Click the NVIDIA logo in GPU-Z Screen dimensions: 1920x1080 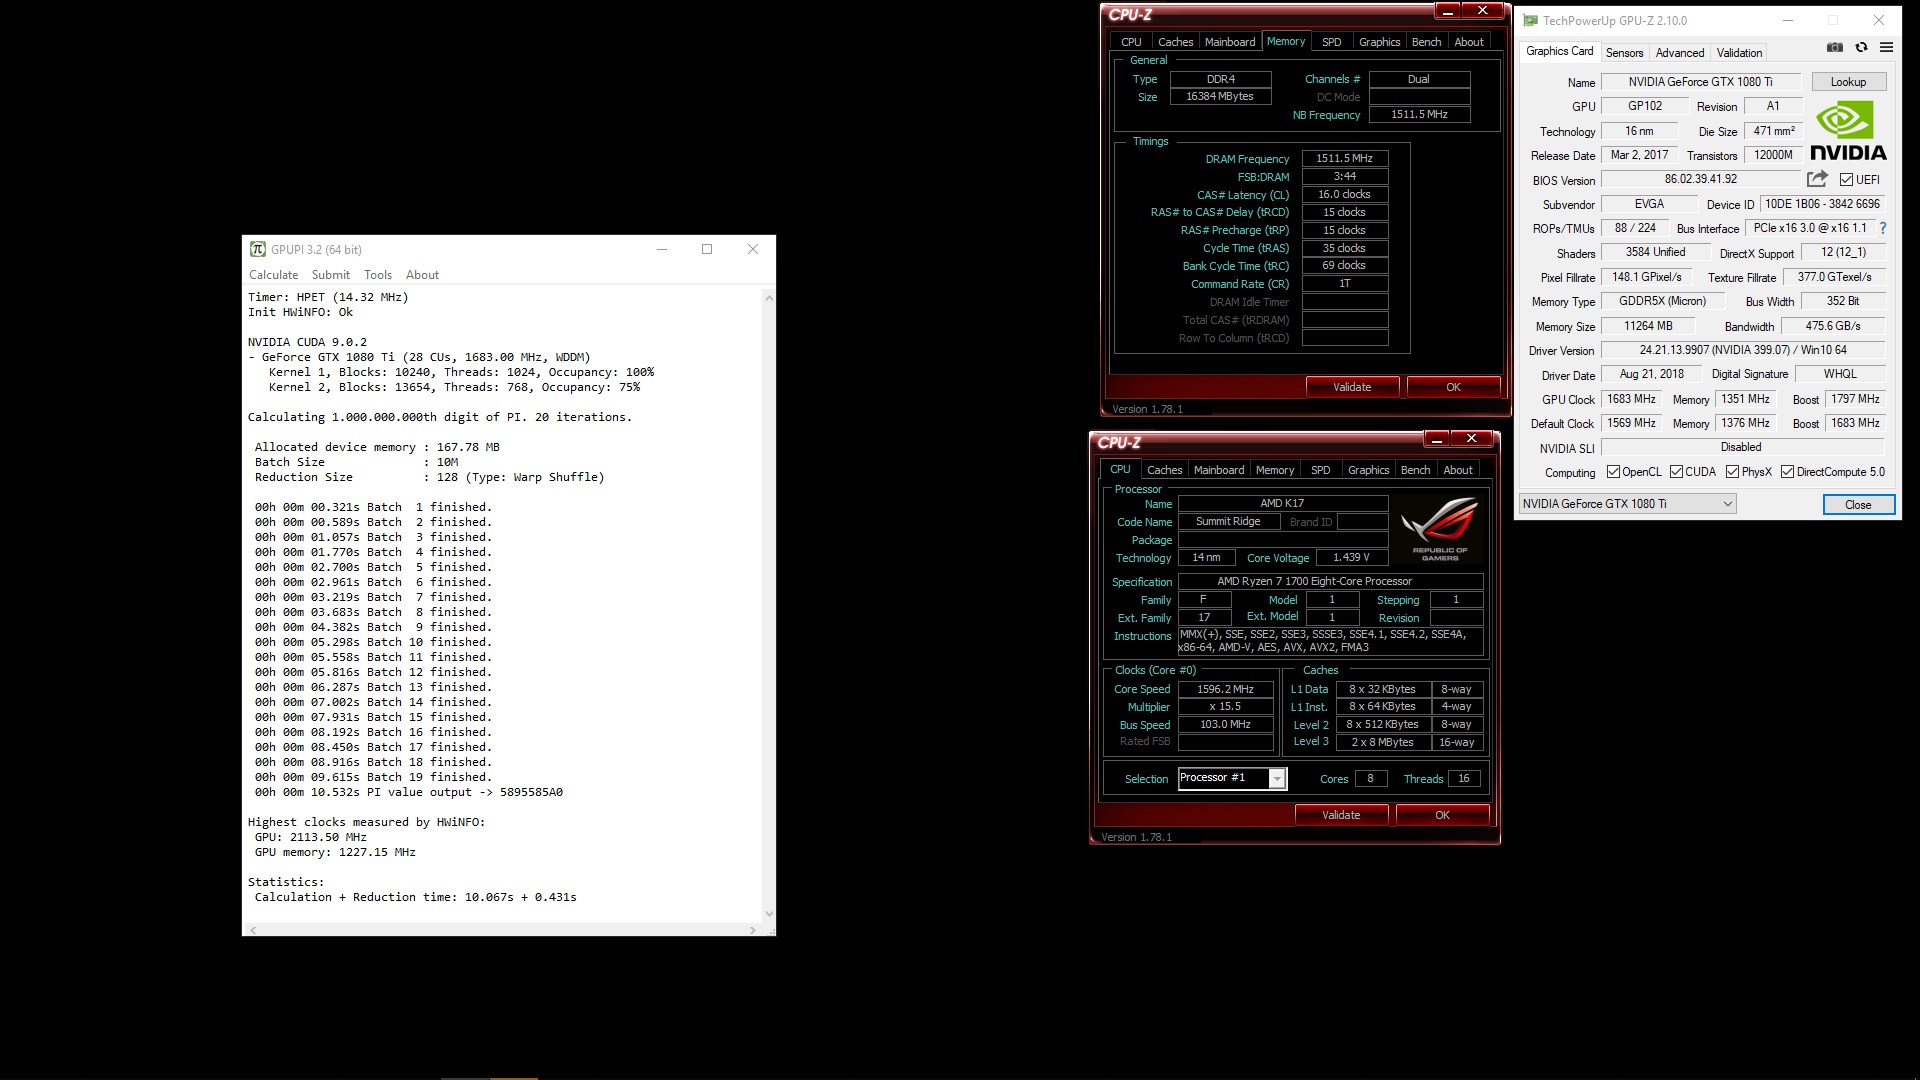(x=1848, y=130)
